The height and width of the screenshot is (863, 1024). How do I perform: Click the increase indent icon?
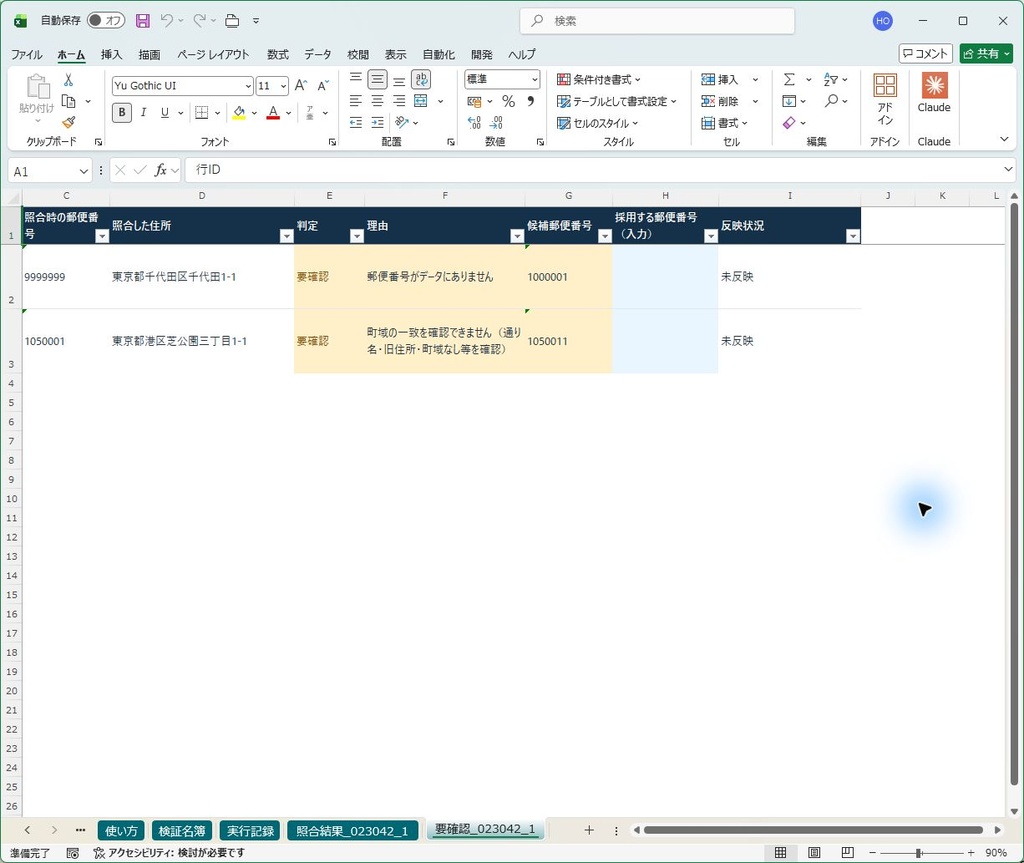[x=377, y=122]
